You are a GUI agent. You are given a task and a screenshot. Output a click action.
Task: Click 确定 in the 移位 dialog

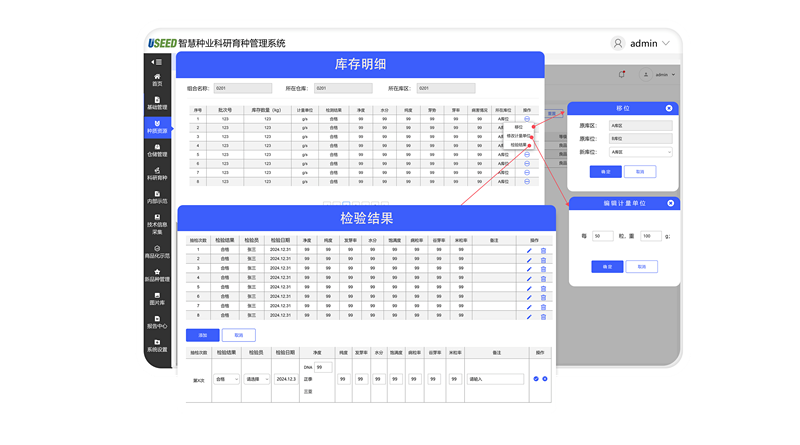coord(605,171)
